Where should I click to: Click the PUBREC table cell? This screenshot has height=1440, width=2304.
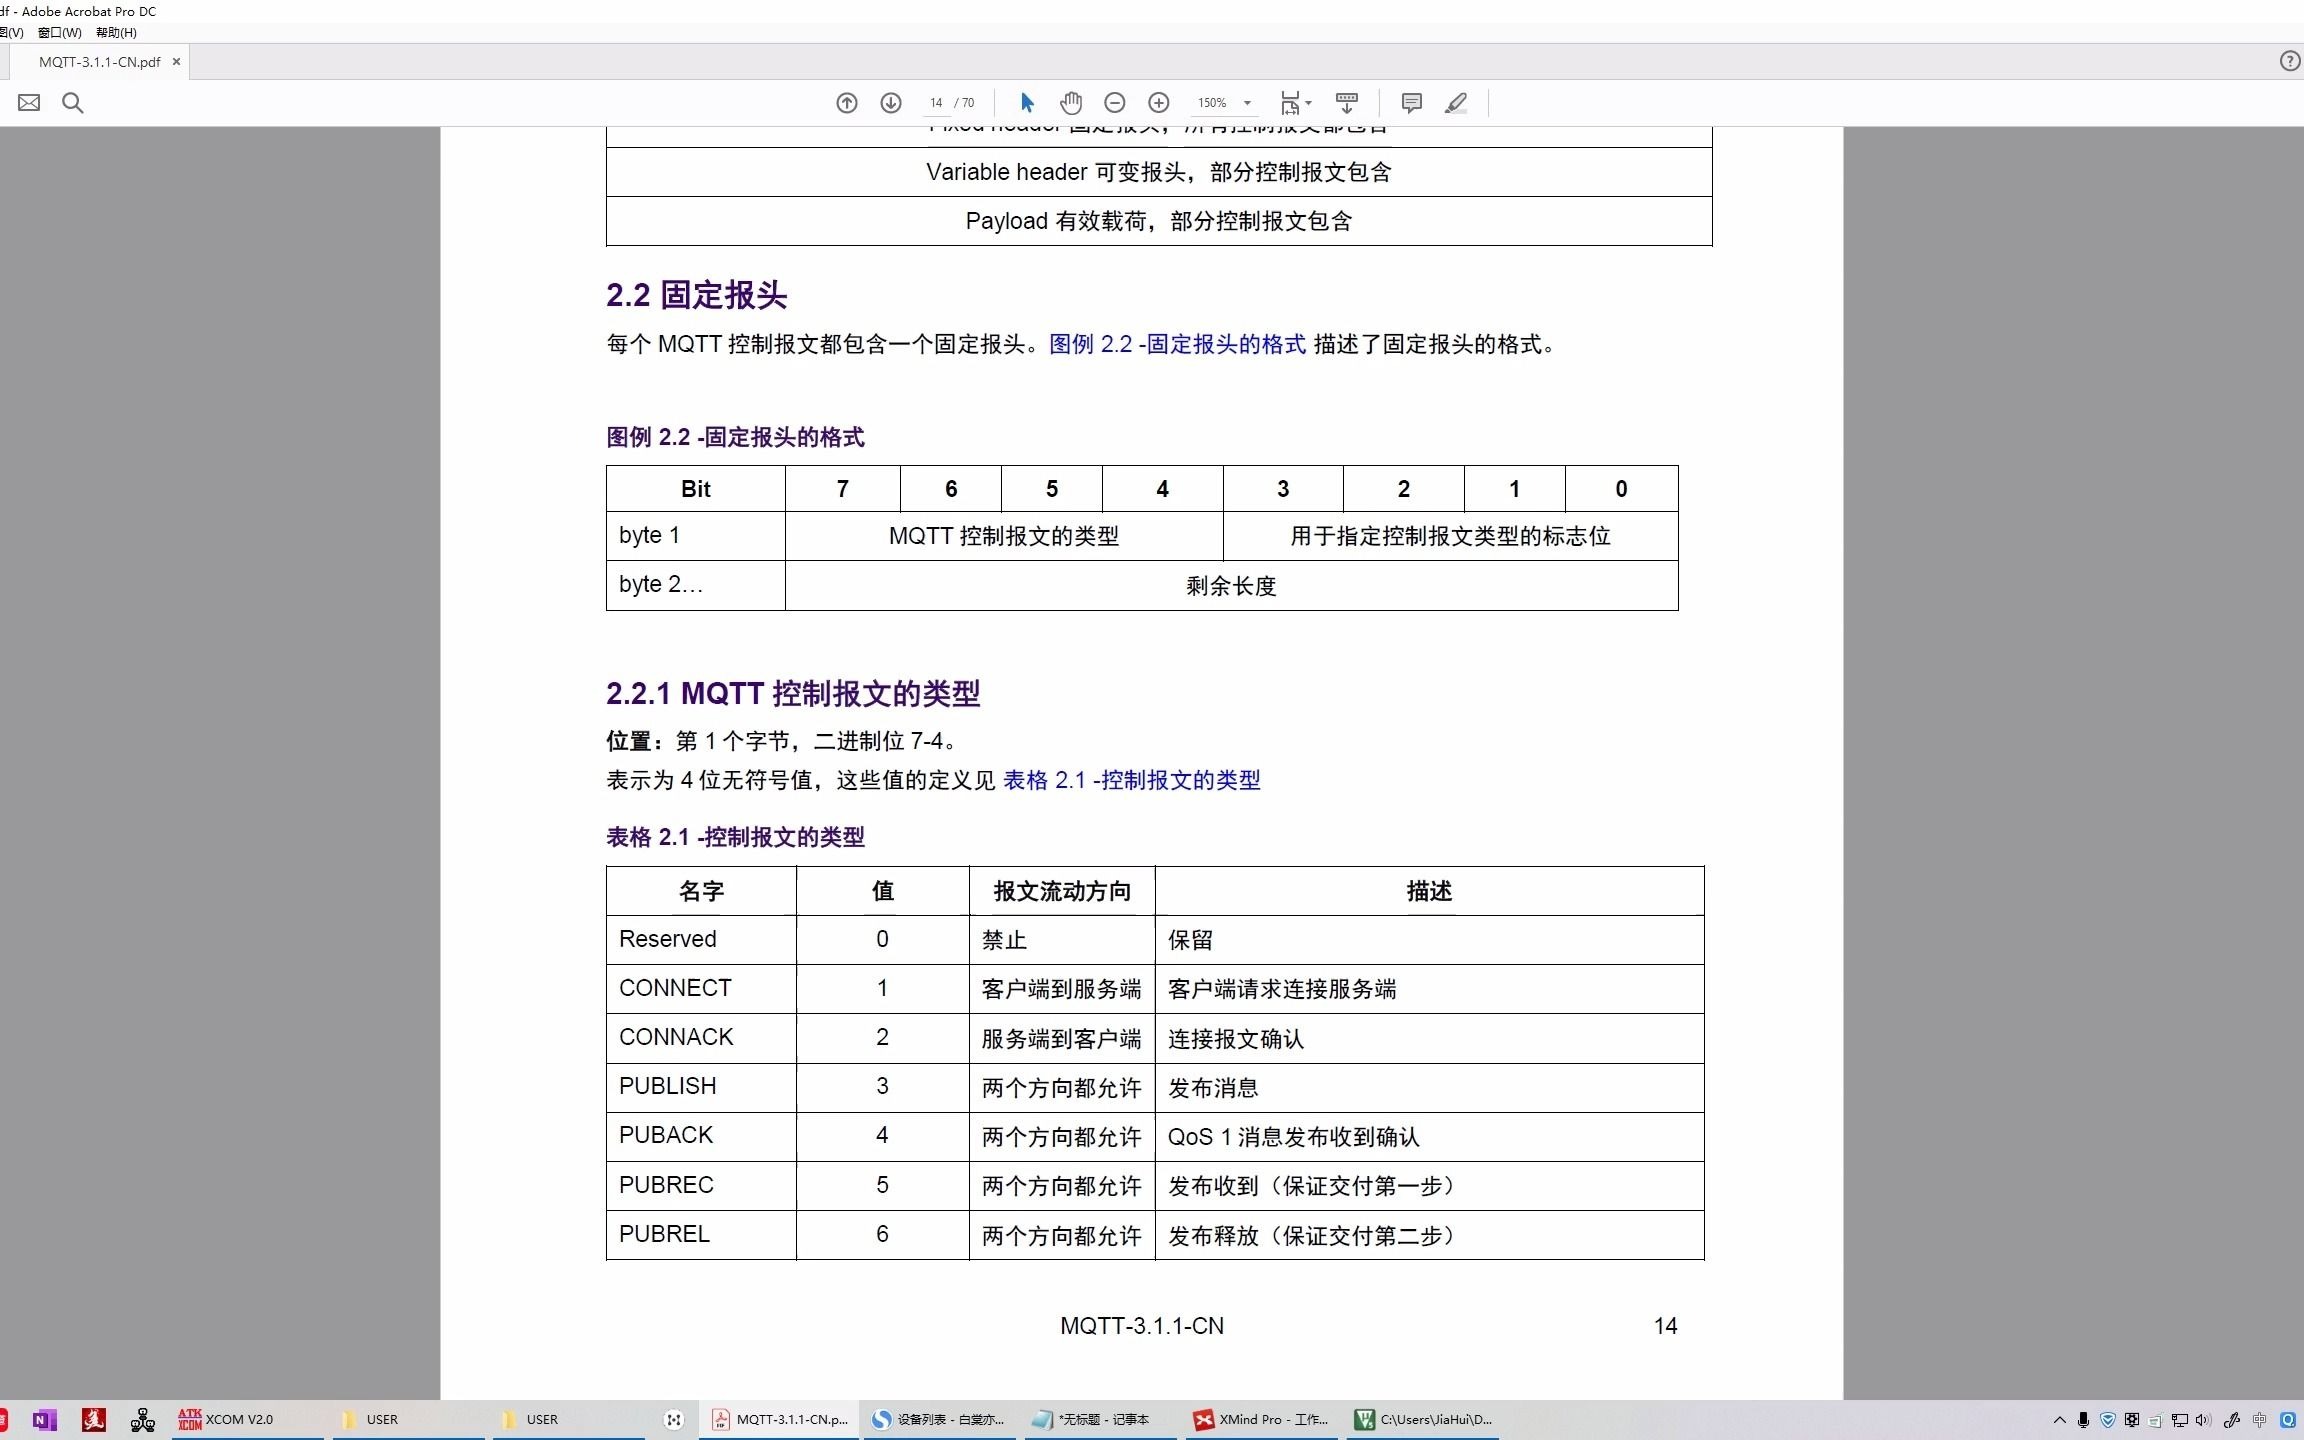[x=701, y=1185]
